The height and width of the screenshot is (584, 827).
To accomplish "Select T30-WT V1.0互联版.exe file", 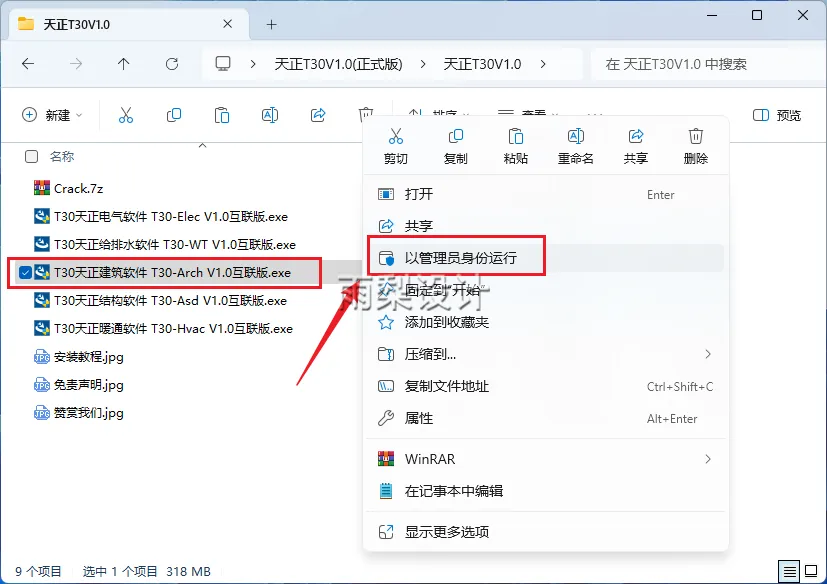I will 175,244.
